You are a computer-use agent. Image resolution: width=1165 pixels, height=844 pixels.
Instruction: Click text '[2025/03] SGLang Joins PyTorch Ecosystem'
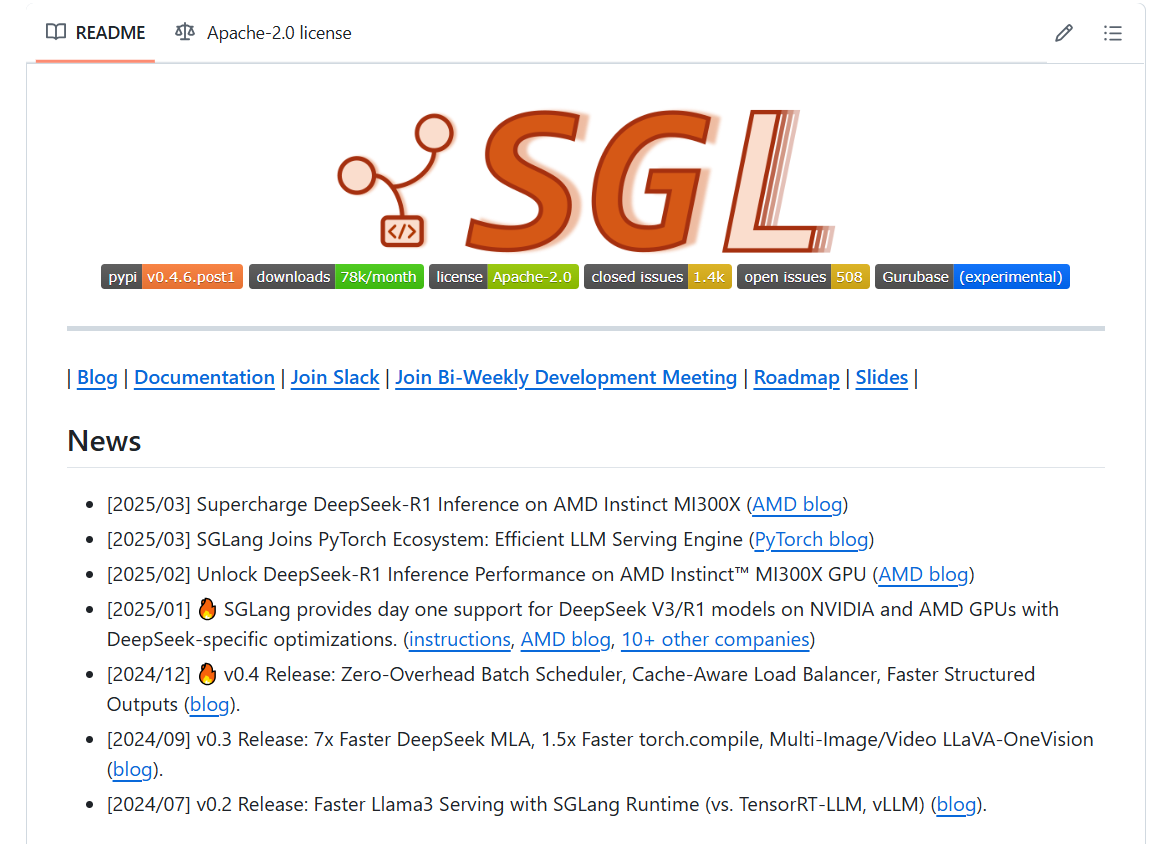tap(298, 539)
